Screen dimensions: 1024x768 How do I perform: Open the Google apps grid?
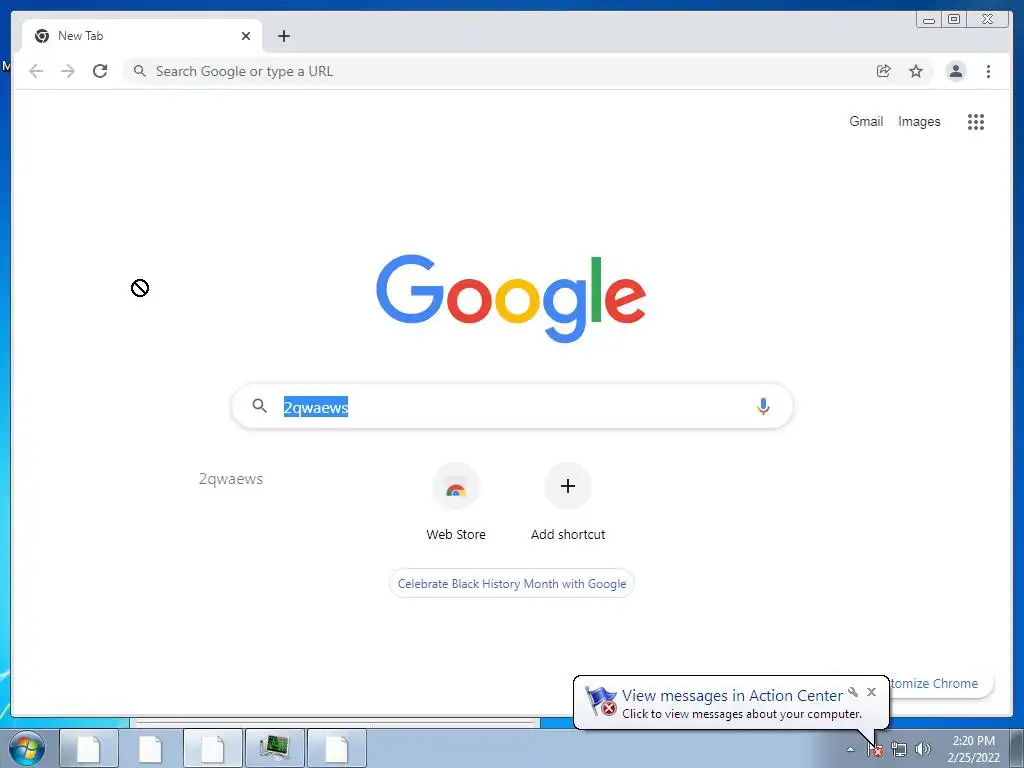coord(976,121)
